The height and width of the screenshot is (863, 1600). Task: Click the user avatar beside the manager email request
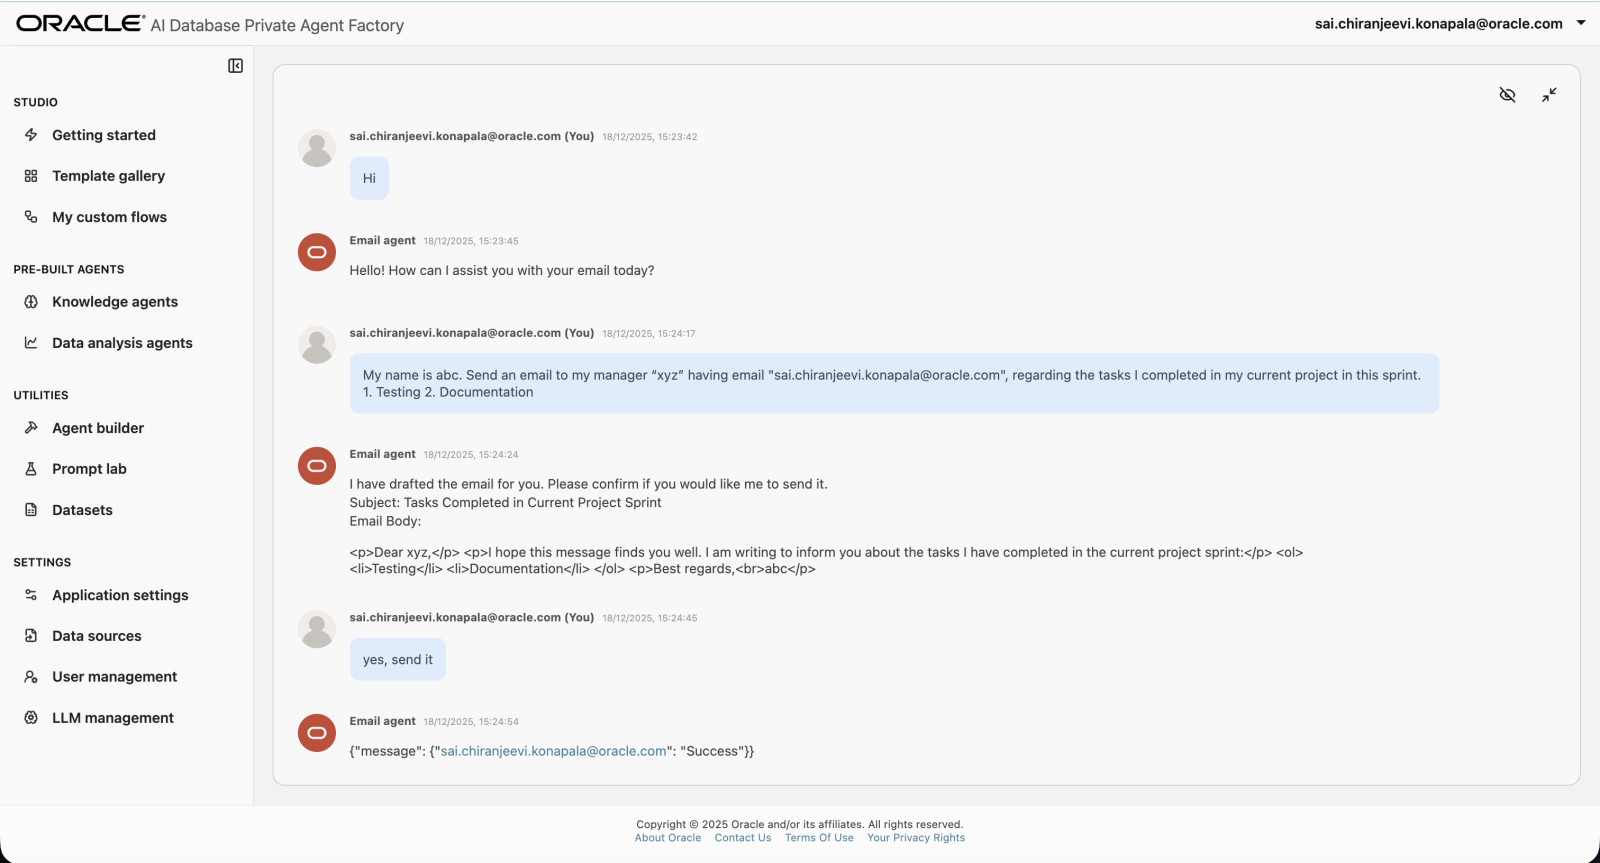pos(317,345)
